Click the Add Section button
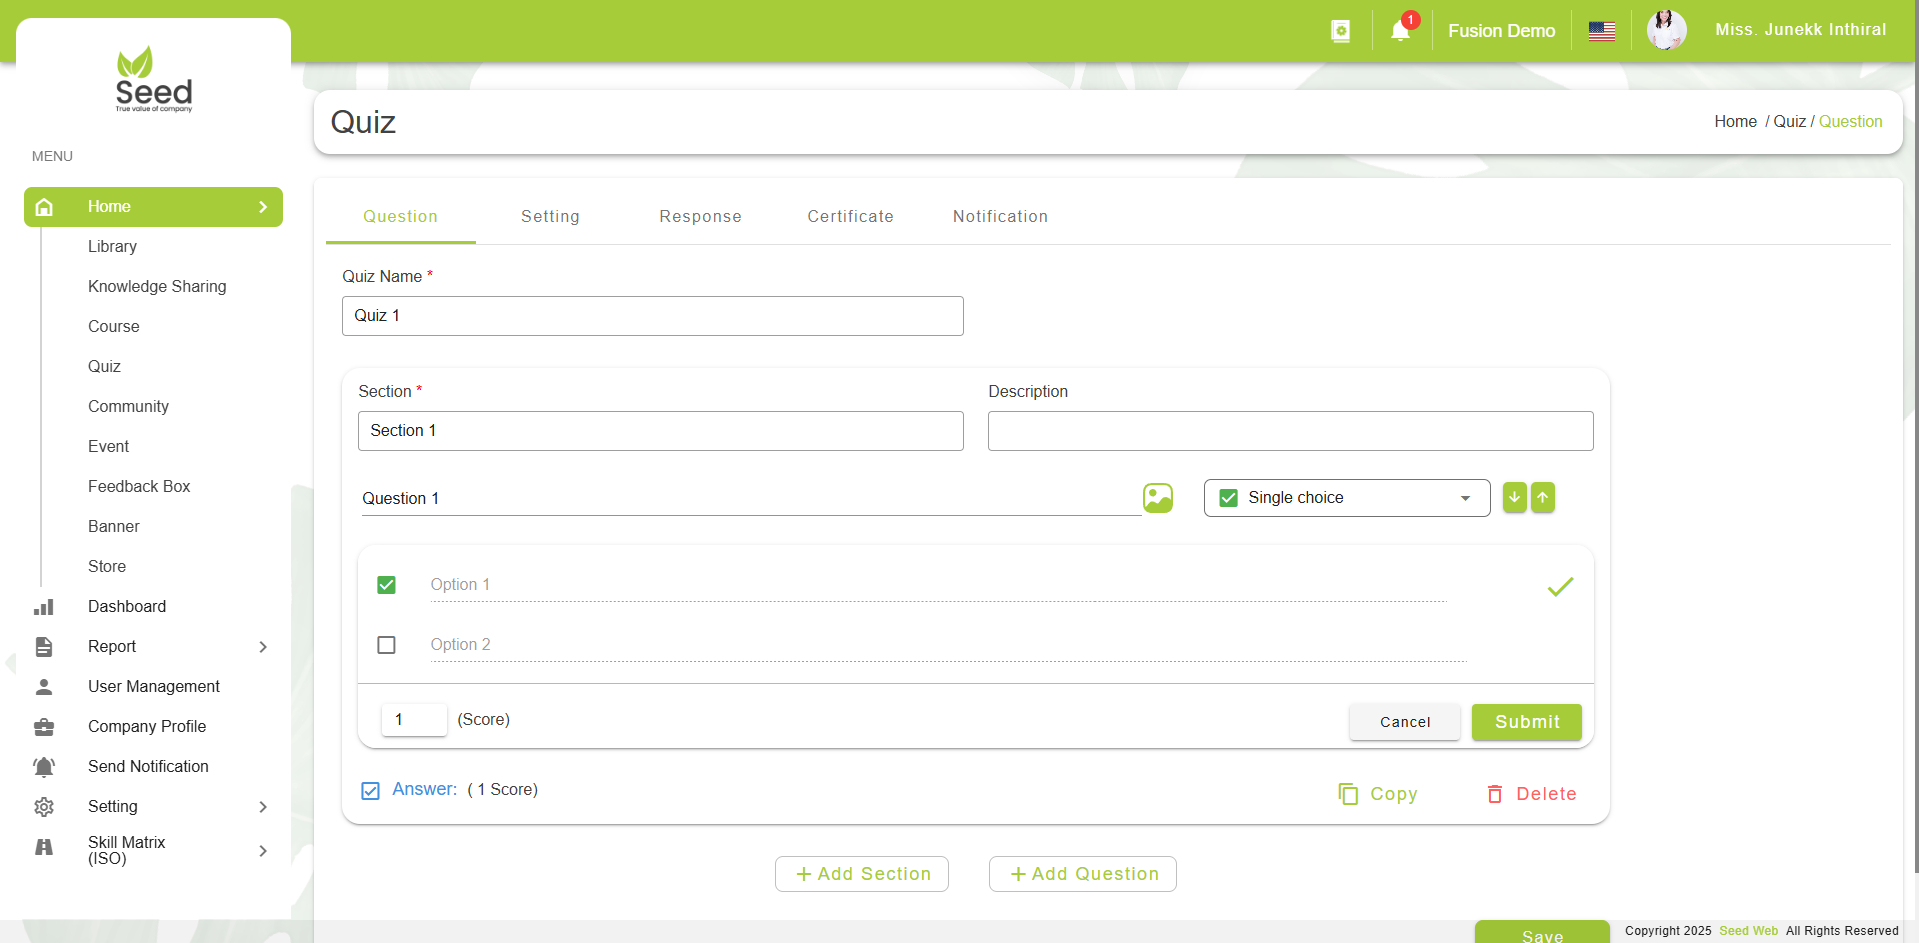The height and width of the screenshot is (943, 1919). [862, 874]
